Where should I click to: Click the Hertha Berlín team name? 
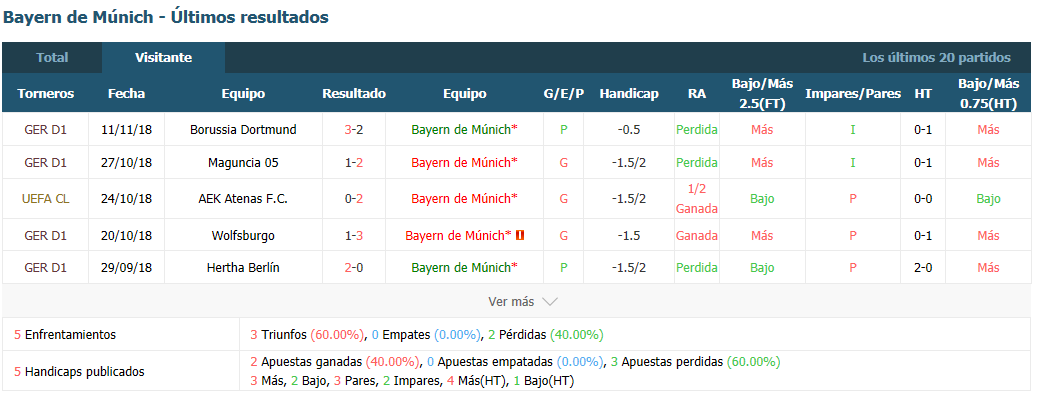click(x=243, y=268)
